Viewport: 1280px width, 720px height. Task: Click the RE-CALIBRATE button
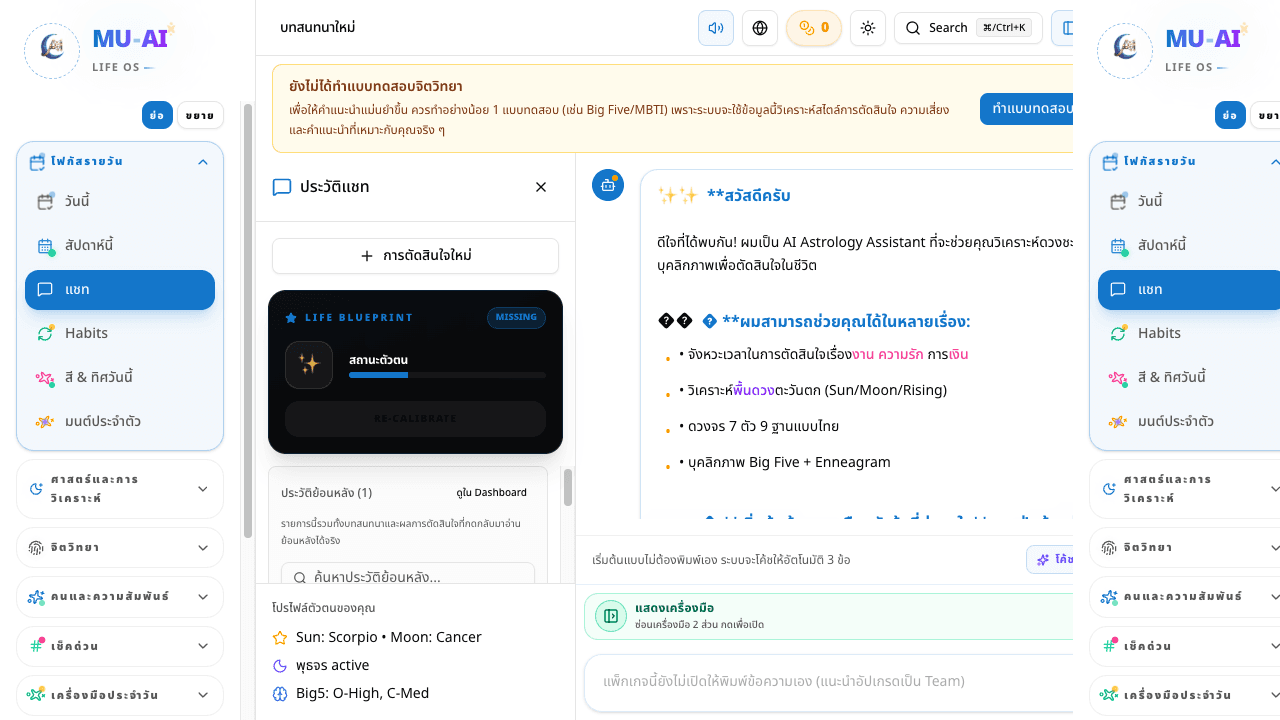click(415, 418)
